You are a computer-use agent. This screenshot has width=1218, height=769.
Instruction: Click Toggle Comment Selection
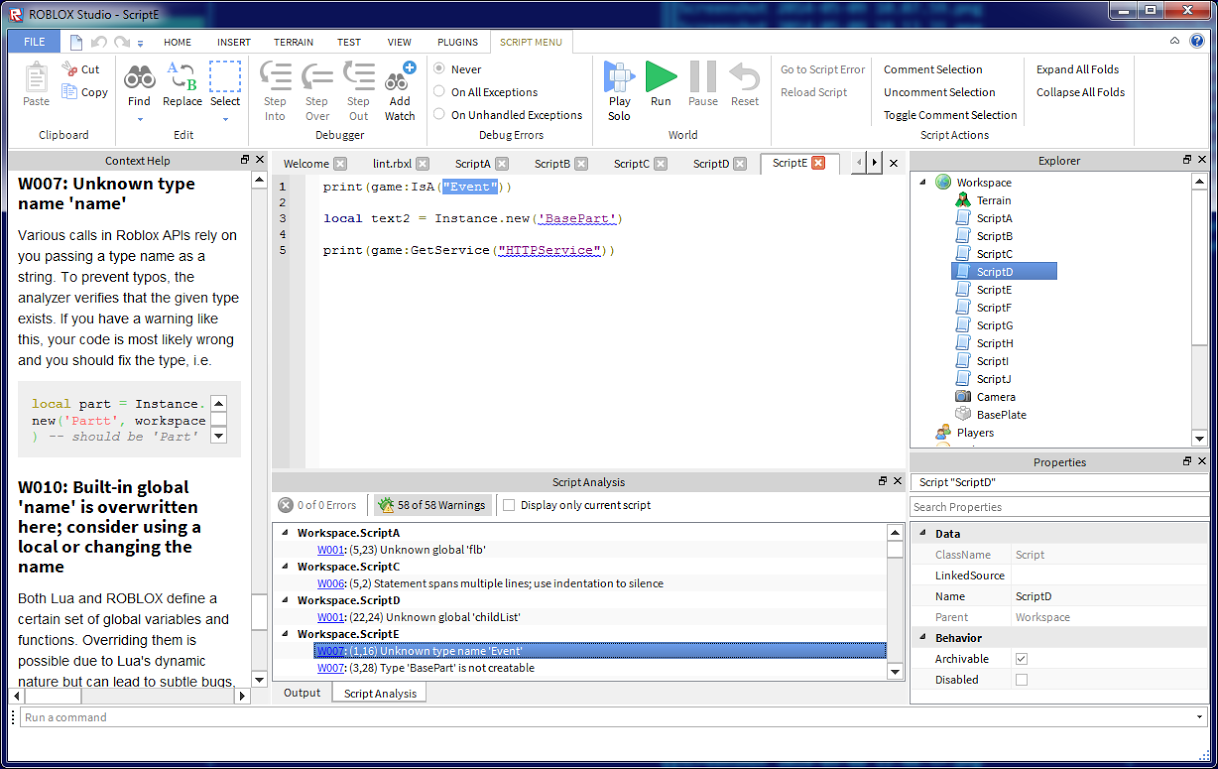point(950,115)
